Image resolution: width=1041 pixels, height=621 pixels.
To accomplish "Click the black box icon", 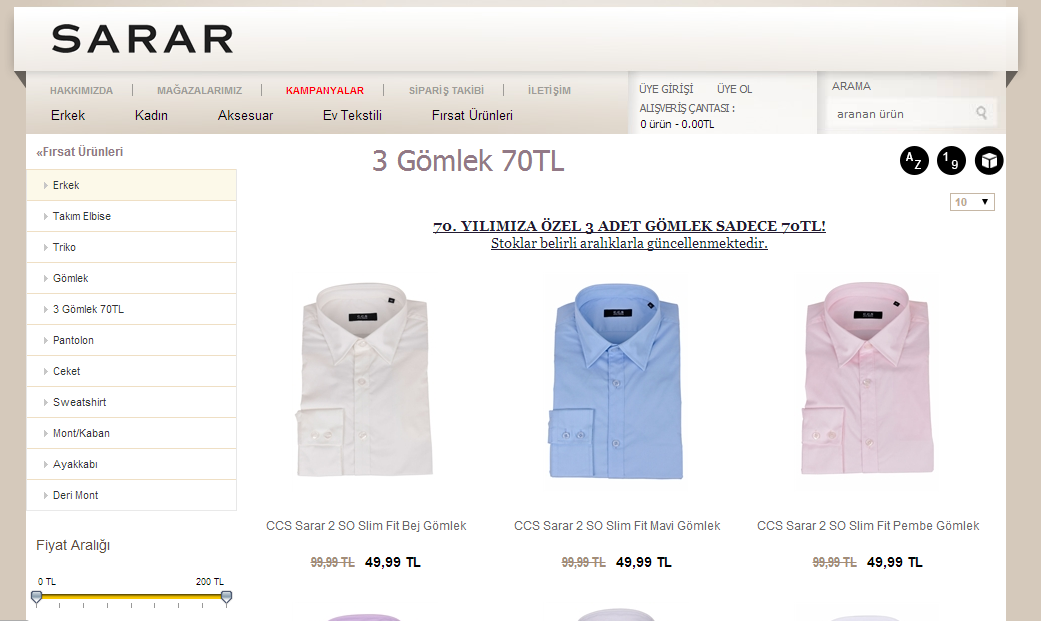I will (x=989, y=161).
